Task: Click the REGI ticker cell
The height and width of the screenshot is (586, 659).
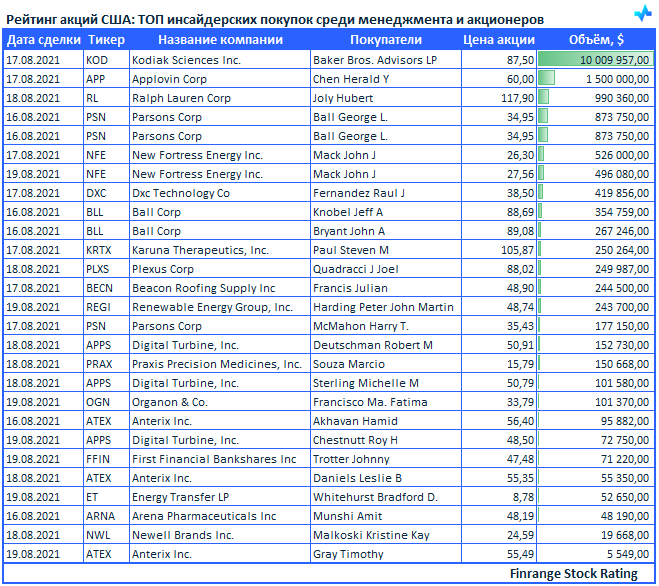Action: 106,307
